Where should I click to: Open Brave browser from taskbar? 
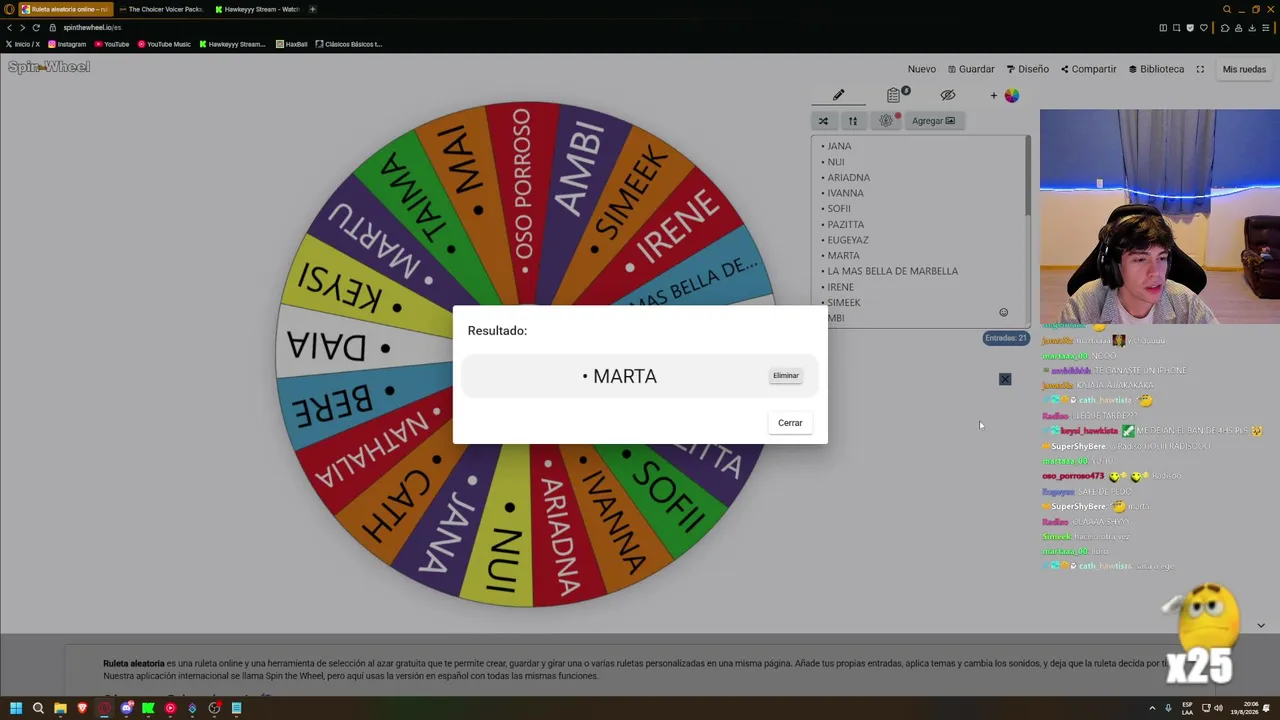(82, 708)
